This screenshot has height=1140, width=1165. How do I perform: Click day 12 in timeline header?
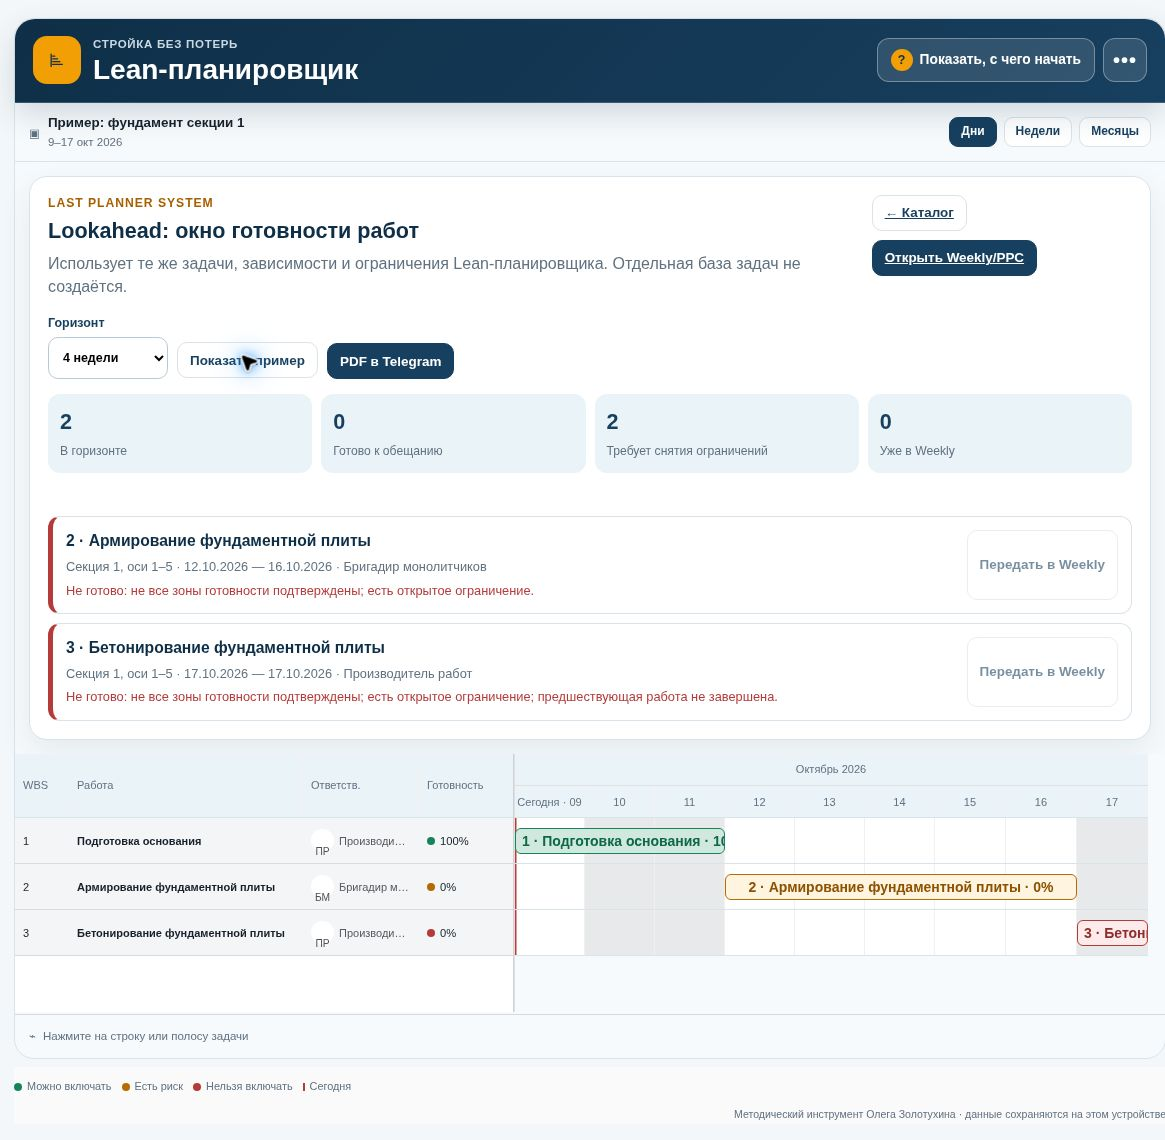click(759, 803)
